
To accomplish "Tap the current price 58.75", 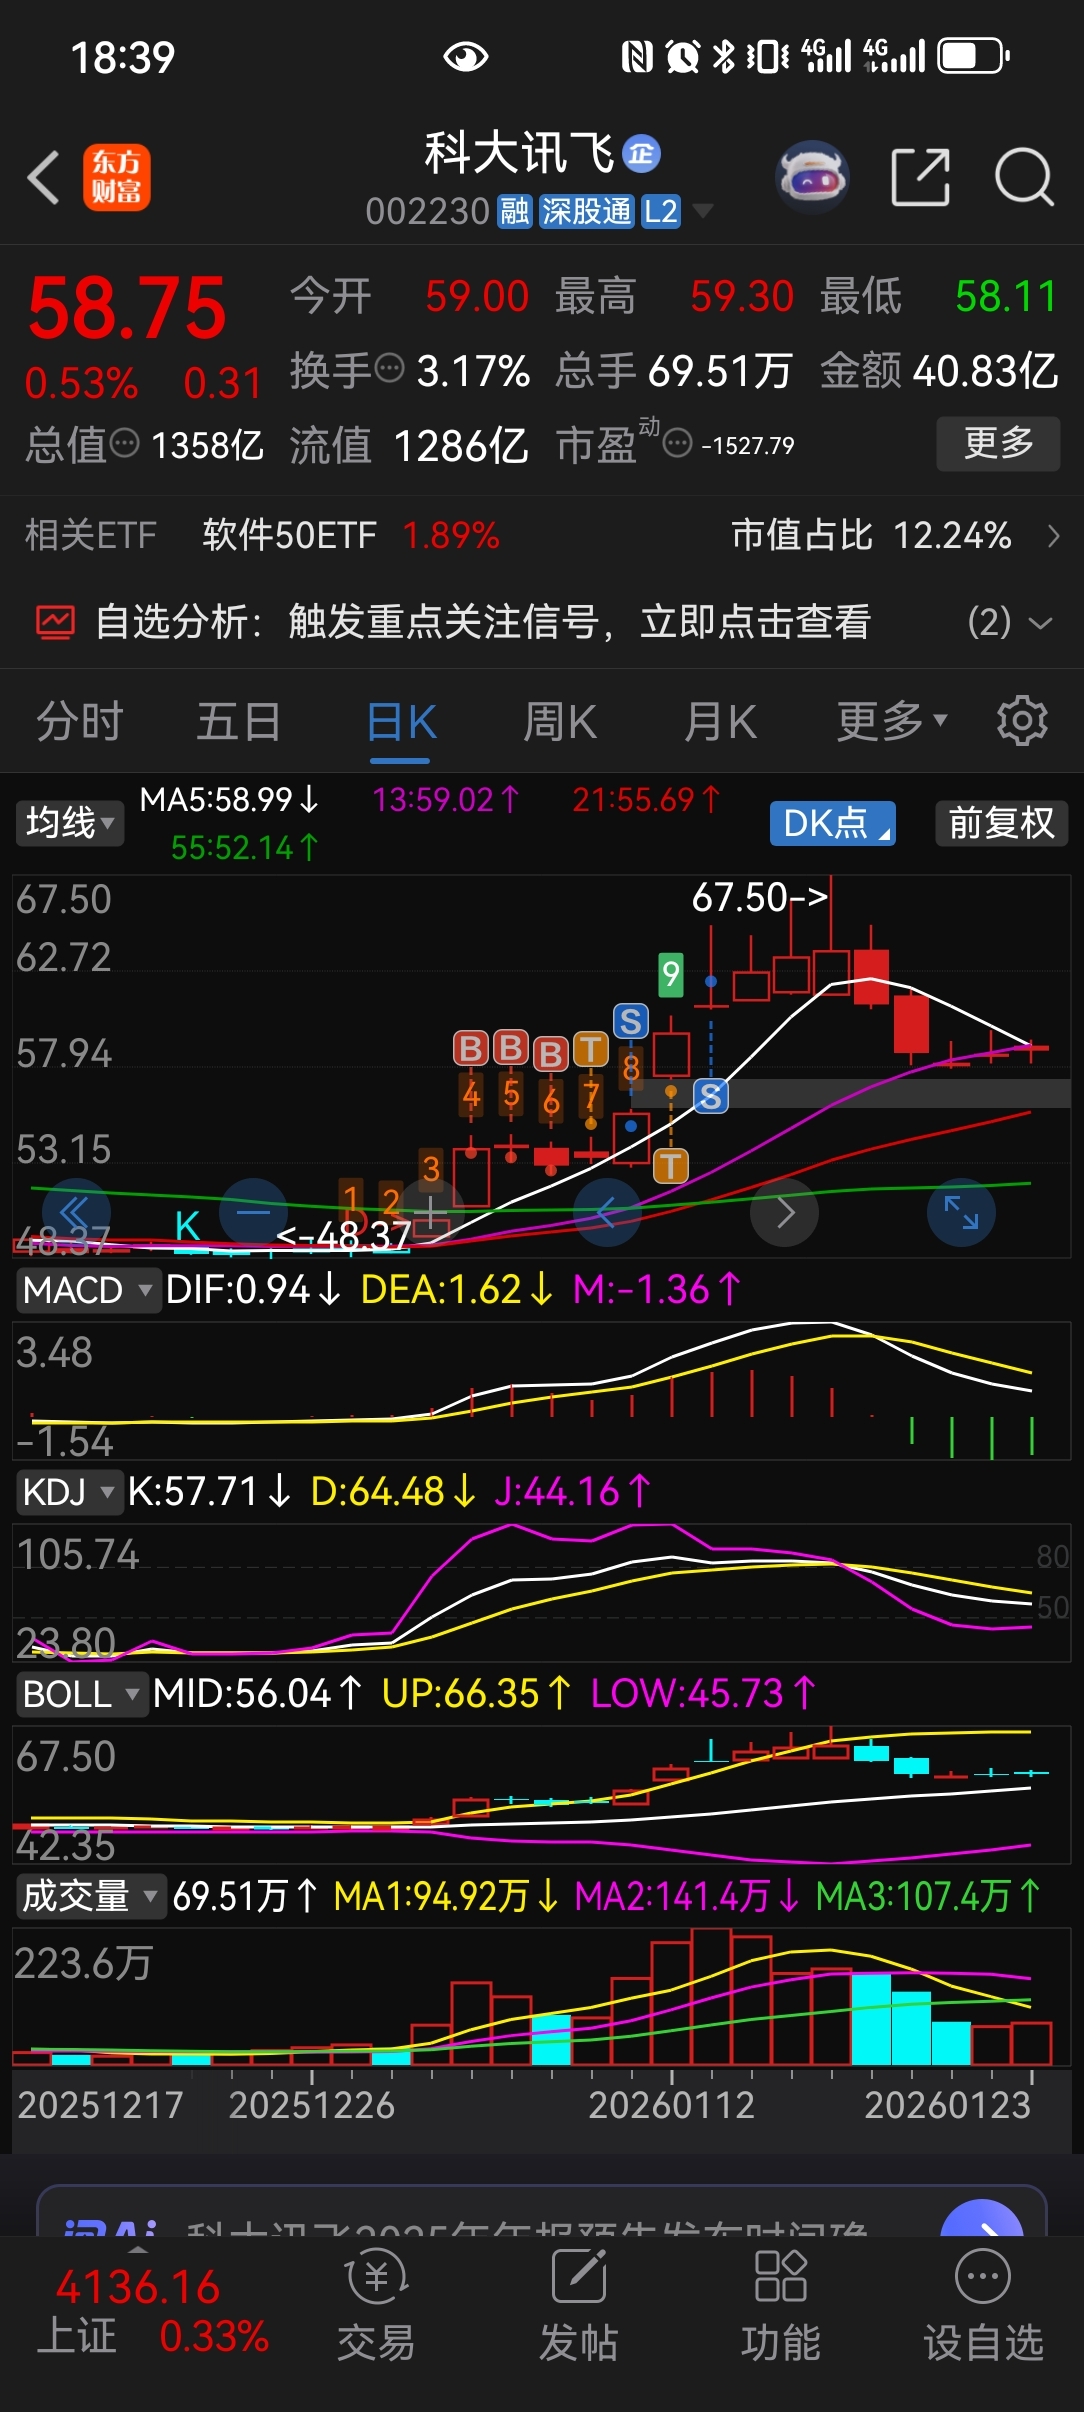I will tap(127, 309).
